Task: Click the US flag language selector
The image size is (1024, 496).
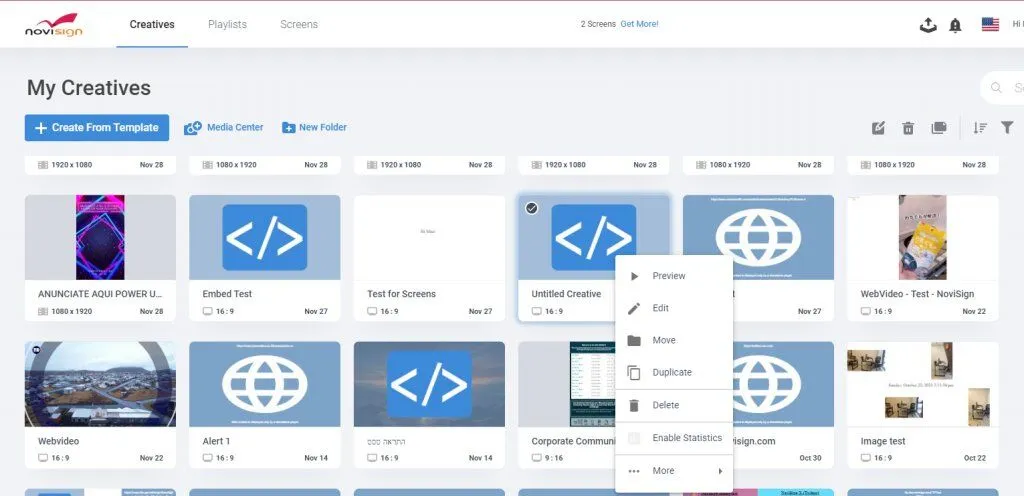Action: pos(990,25)
